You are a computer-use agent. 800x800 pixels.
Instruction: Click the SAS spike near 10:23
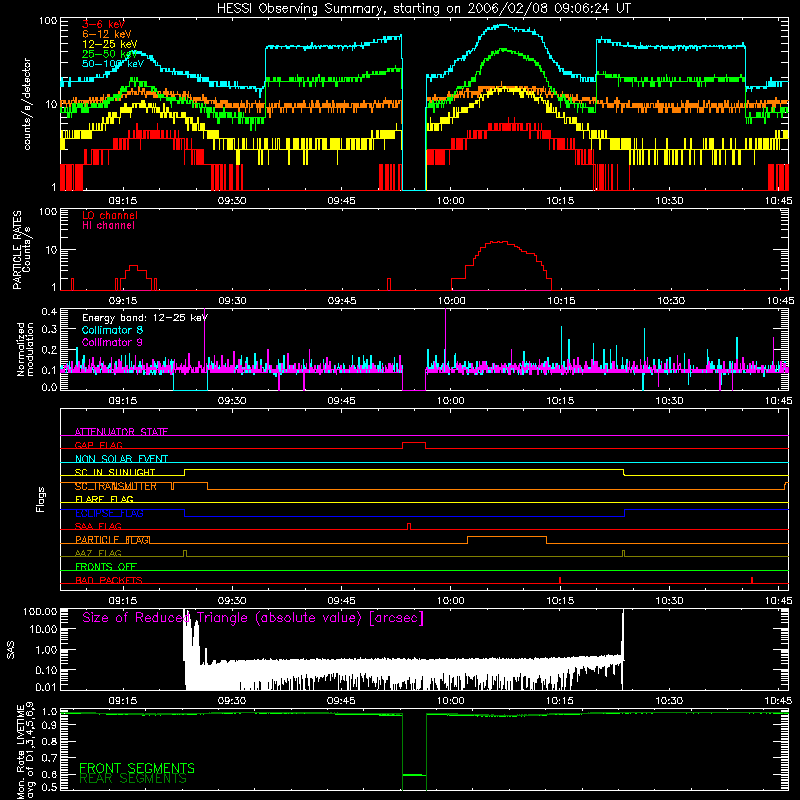(622, 633)
